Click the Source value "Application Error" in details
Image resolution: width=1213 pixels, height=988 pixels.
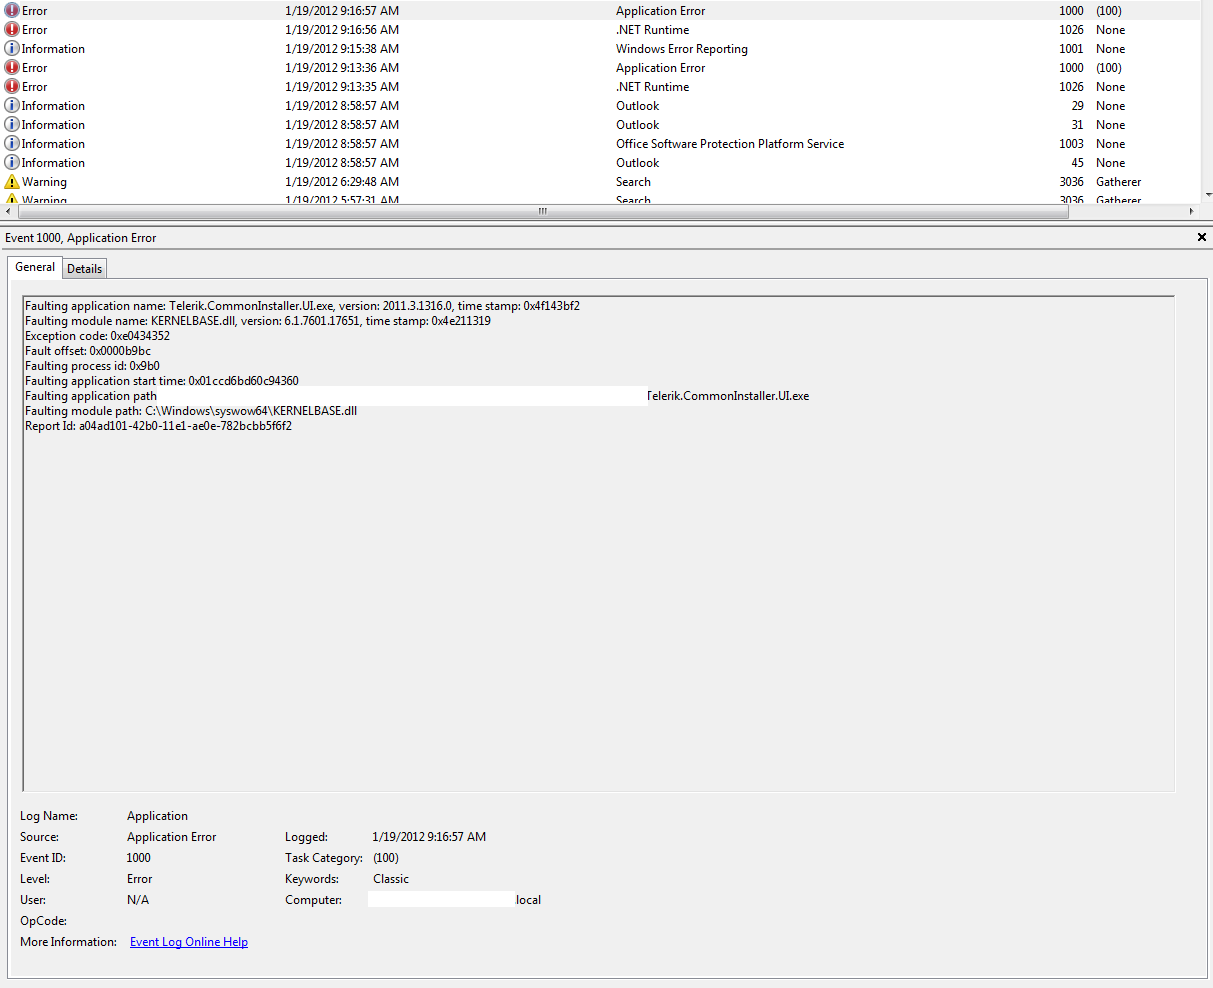(x=171, y=837)
